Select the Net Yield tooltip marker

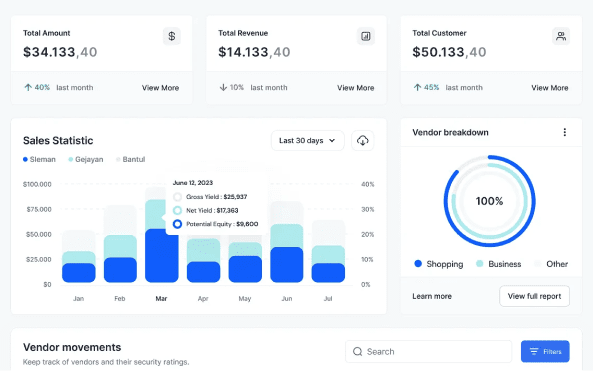pyautogui.click(x=177, y=210)
